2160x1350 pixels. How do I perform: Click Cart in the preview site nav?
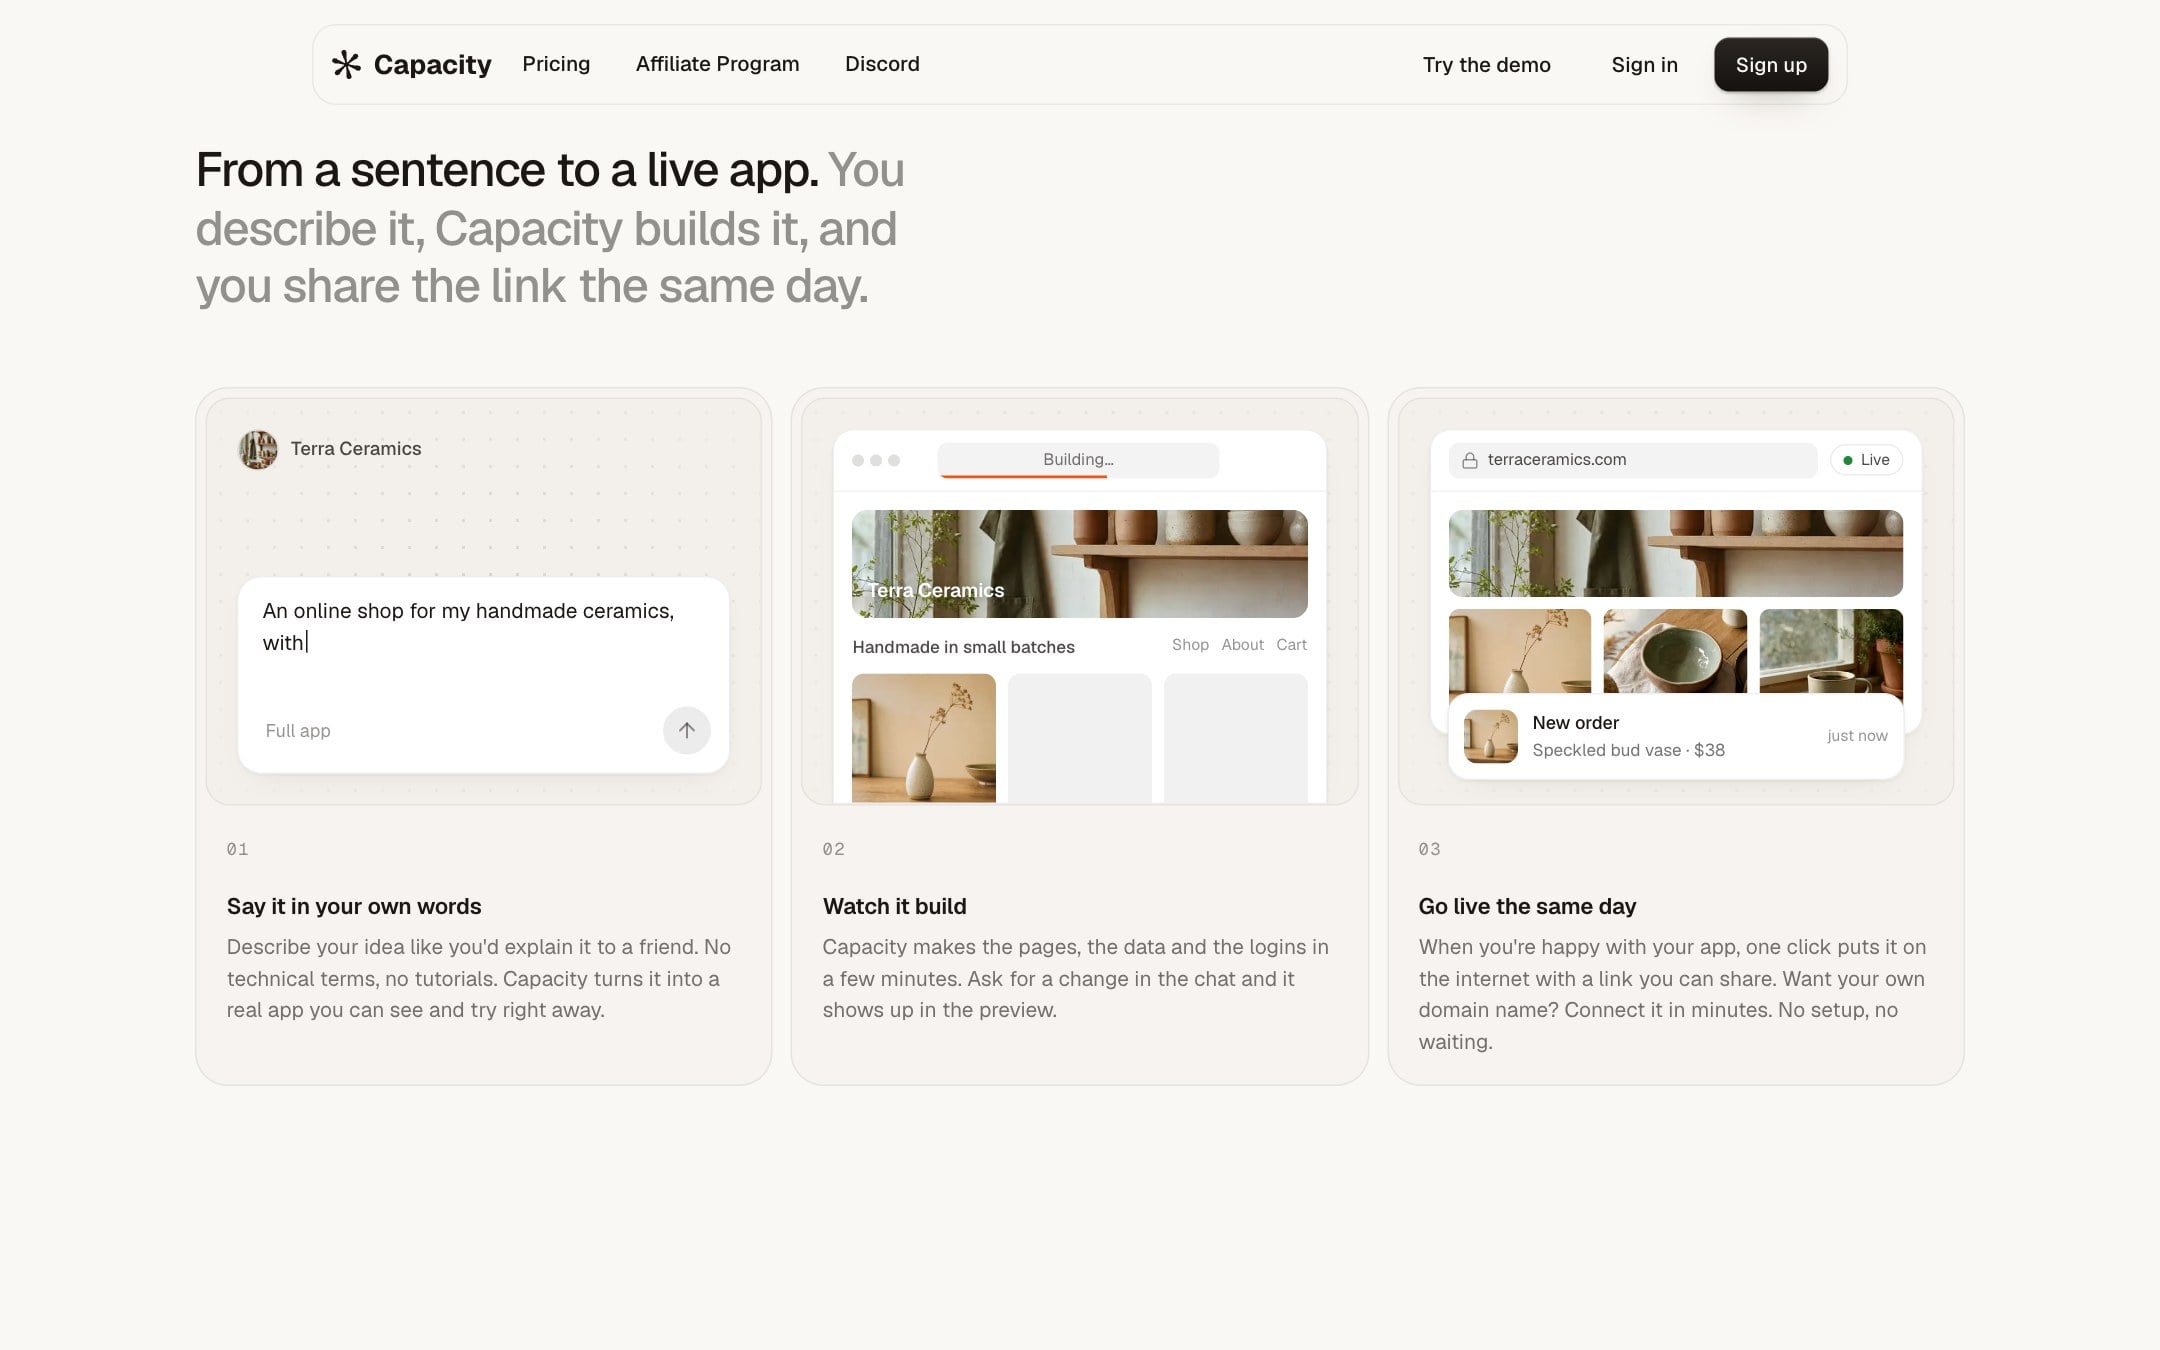(x=1291, y=645)
